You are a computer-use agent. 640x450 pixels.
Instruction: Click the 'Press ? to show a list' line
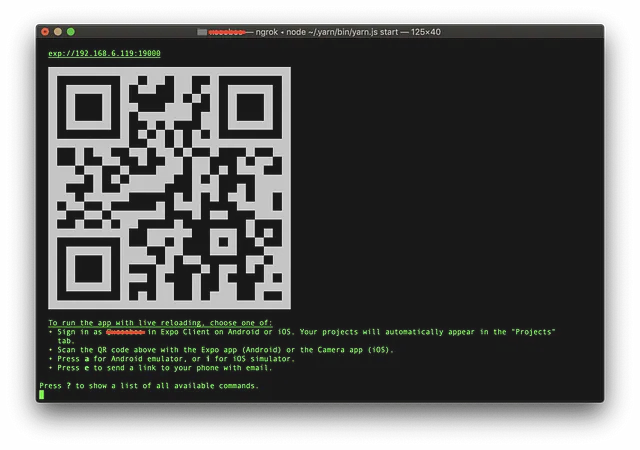(148, 385)
